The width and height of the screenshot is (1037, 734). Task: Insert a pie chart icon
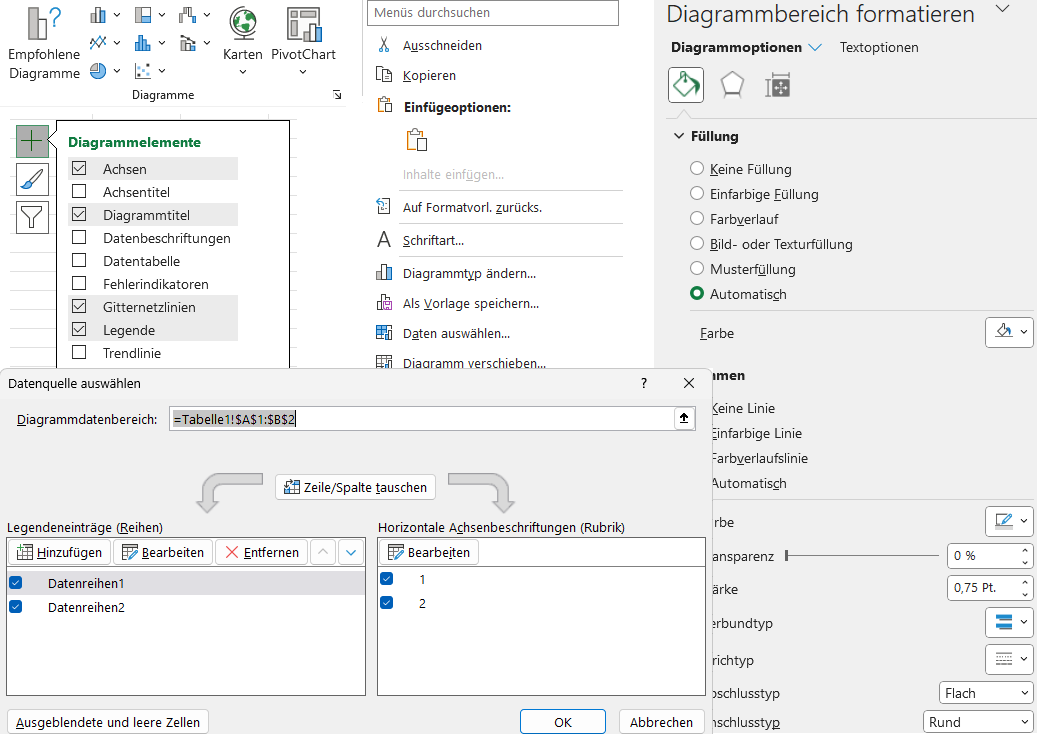pyautogui.click(x=98, y=70)
